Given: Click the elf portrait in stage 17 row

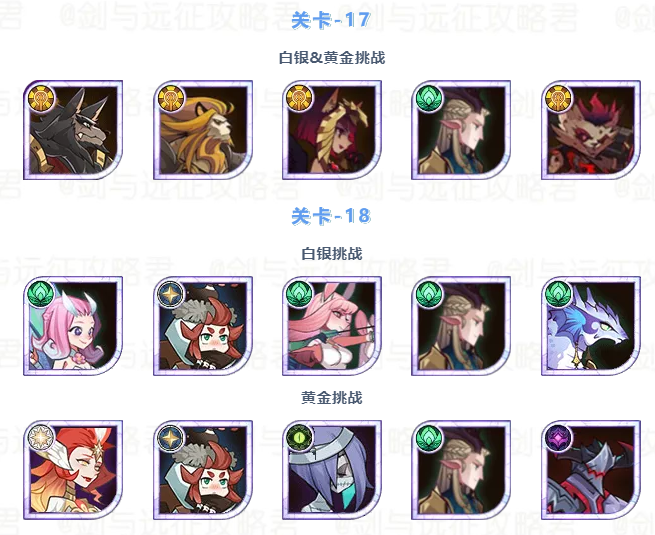Looking at the screenshot, I should pos(461,130).
